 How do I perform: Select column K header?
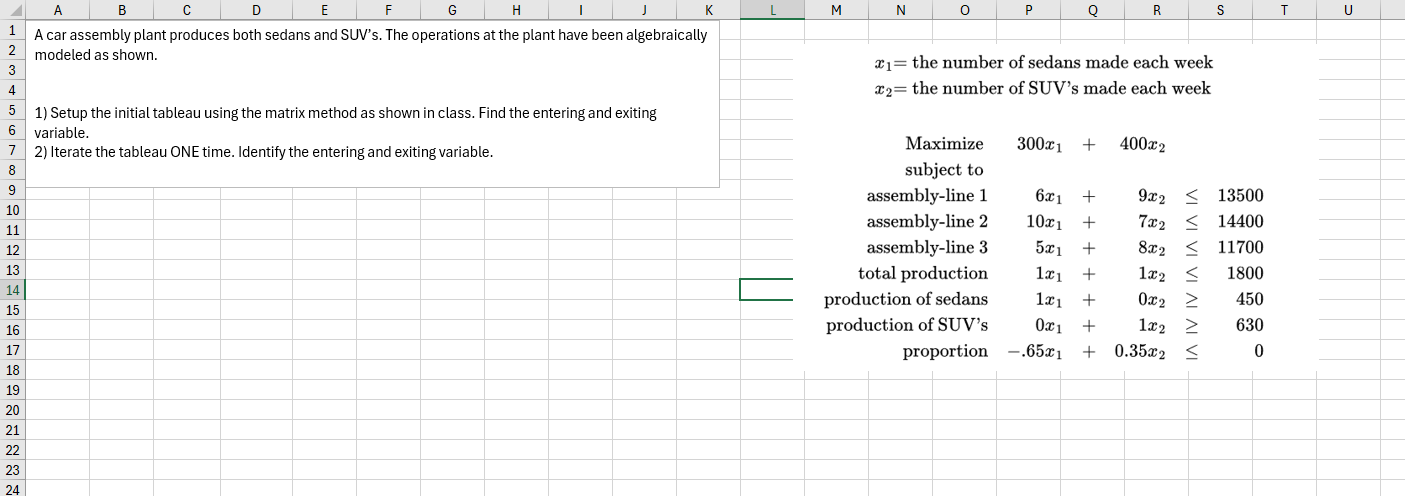coord(709,9)
